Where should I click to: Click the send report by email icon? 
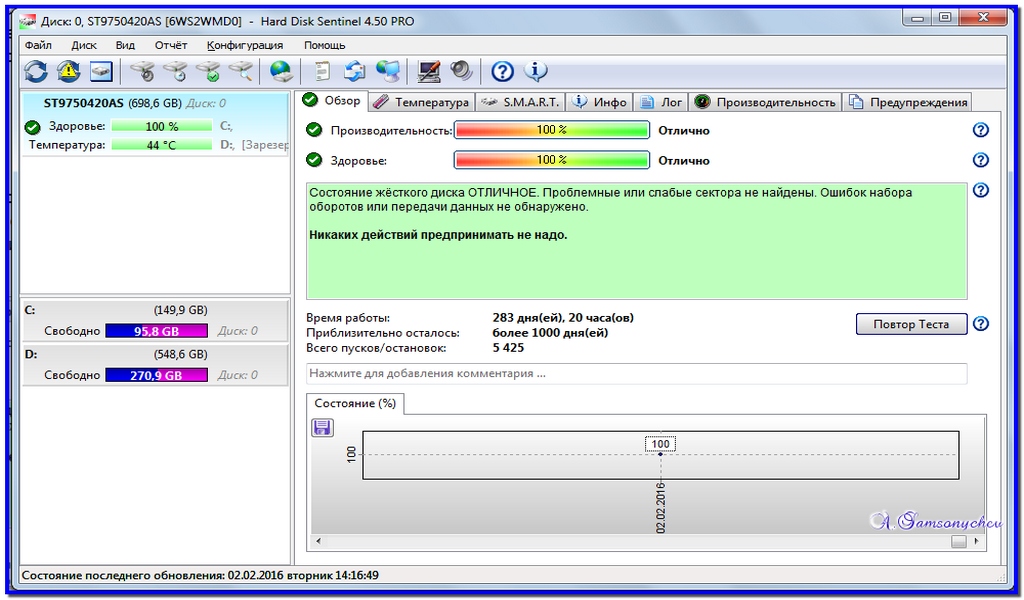[x=355, y=71]
